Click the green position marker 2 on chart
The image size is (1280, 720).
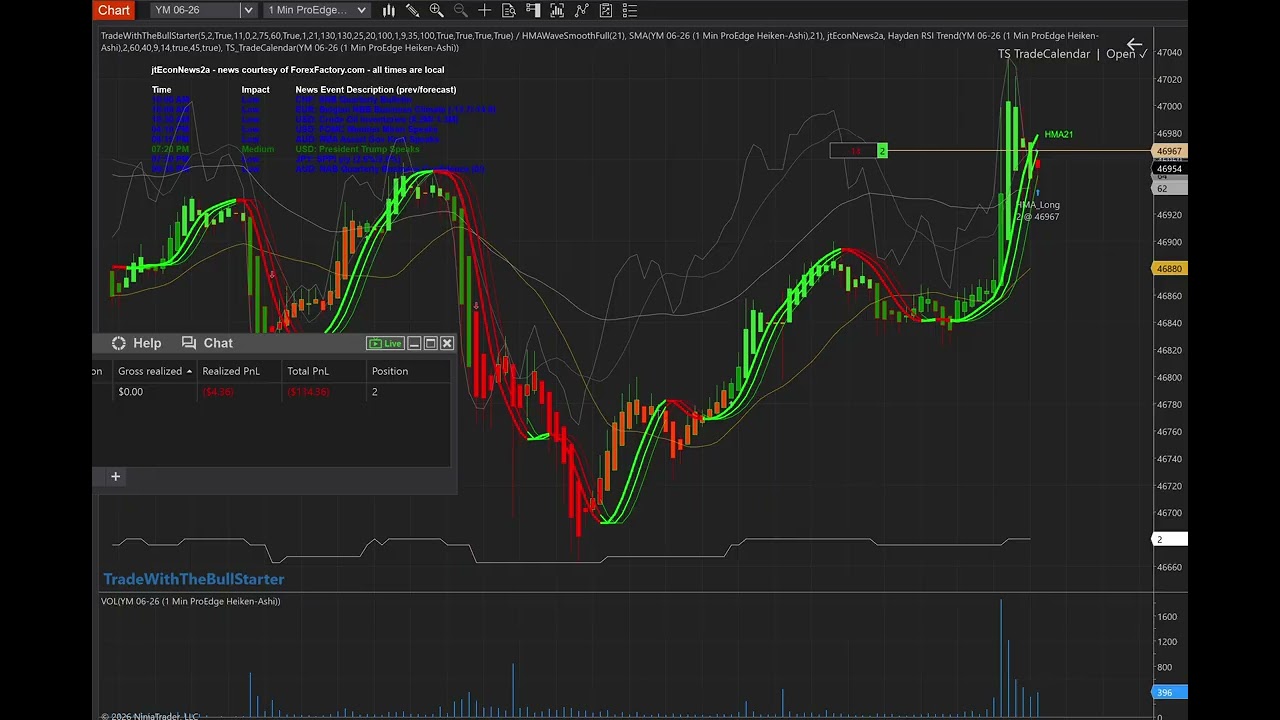pyautogui.click(x=882, y=151)
